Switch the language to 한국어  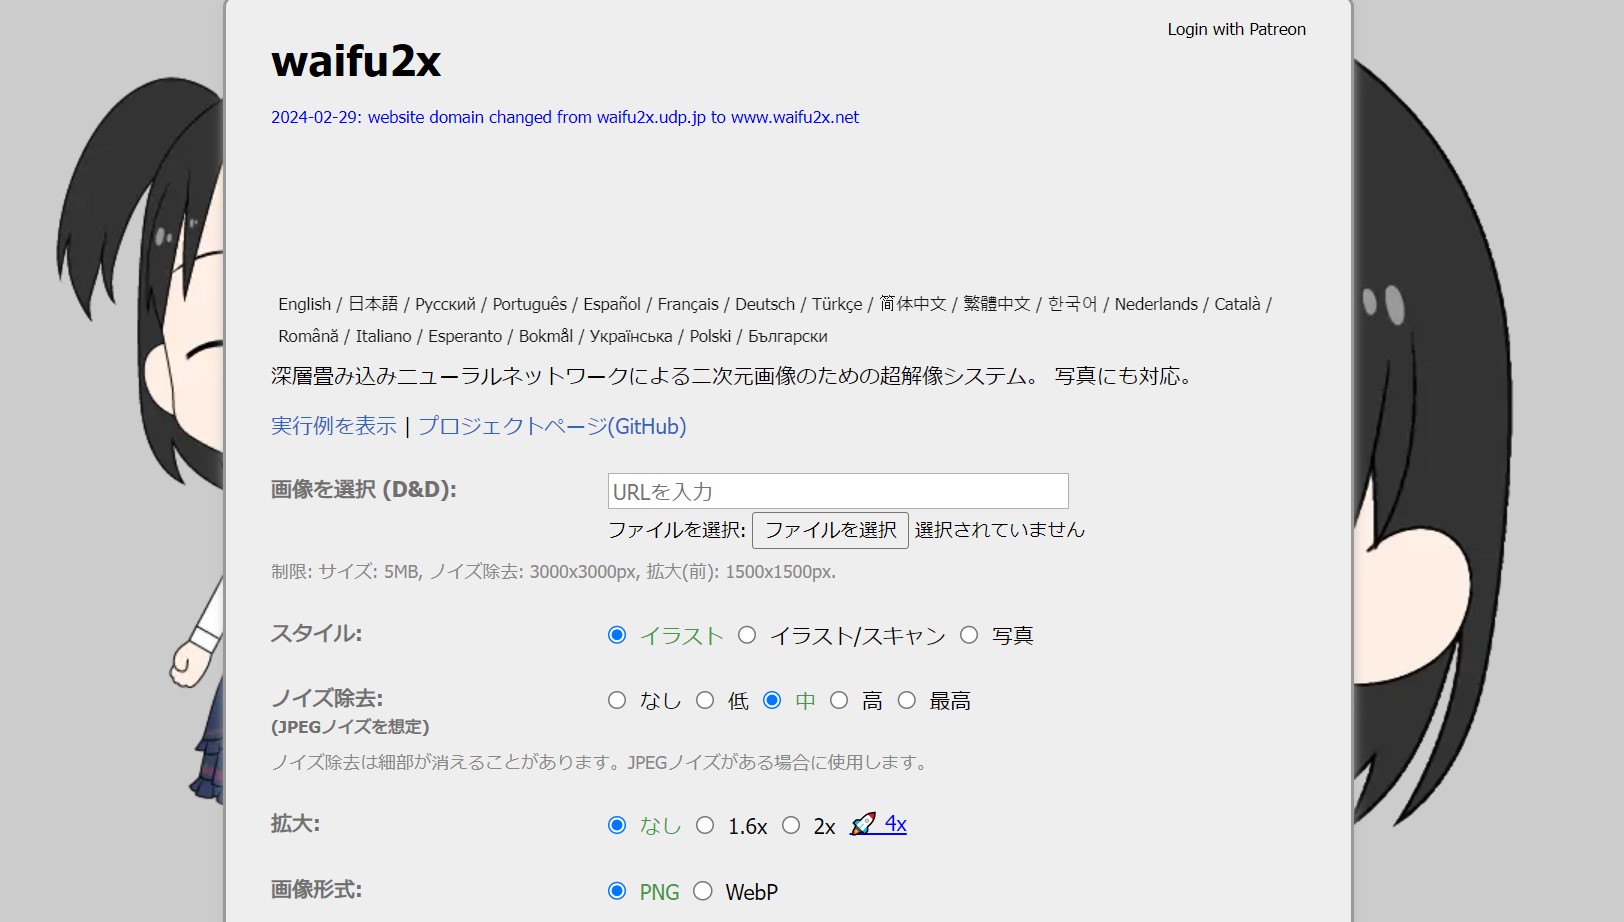point(1071,304)
